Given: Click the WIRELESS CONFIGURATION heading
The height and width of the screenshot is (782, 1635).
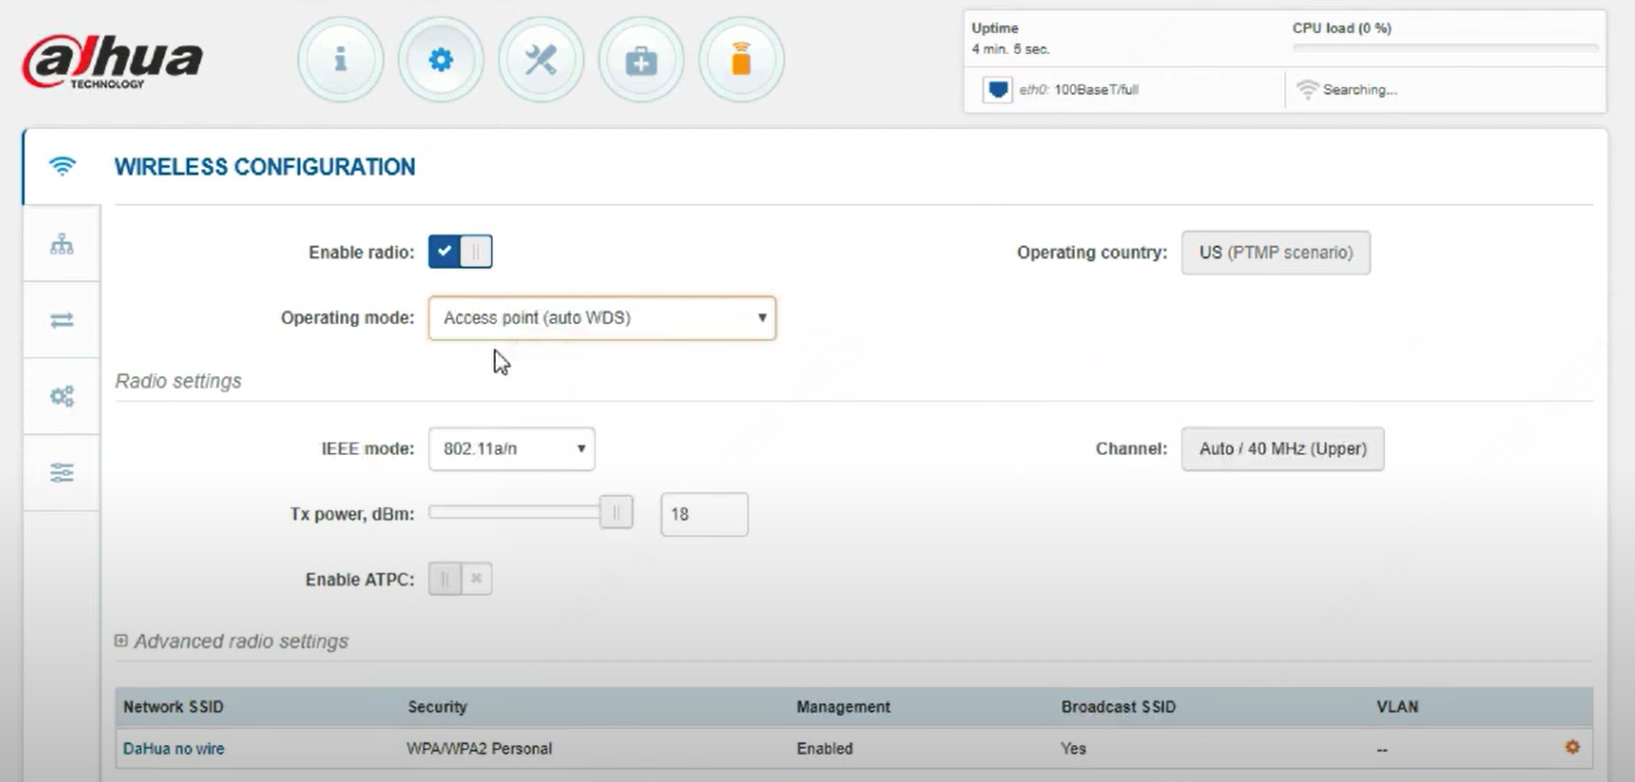Looking at the screenshot, I should pos(265,167).
